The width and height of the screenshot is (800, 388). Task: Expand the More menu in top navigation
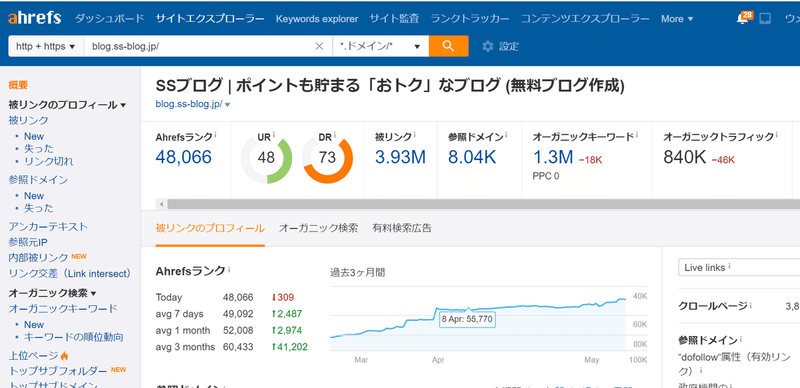click(677, 19)
